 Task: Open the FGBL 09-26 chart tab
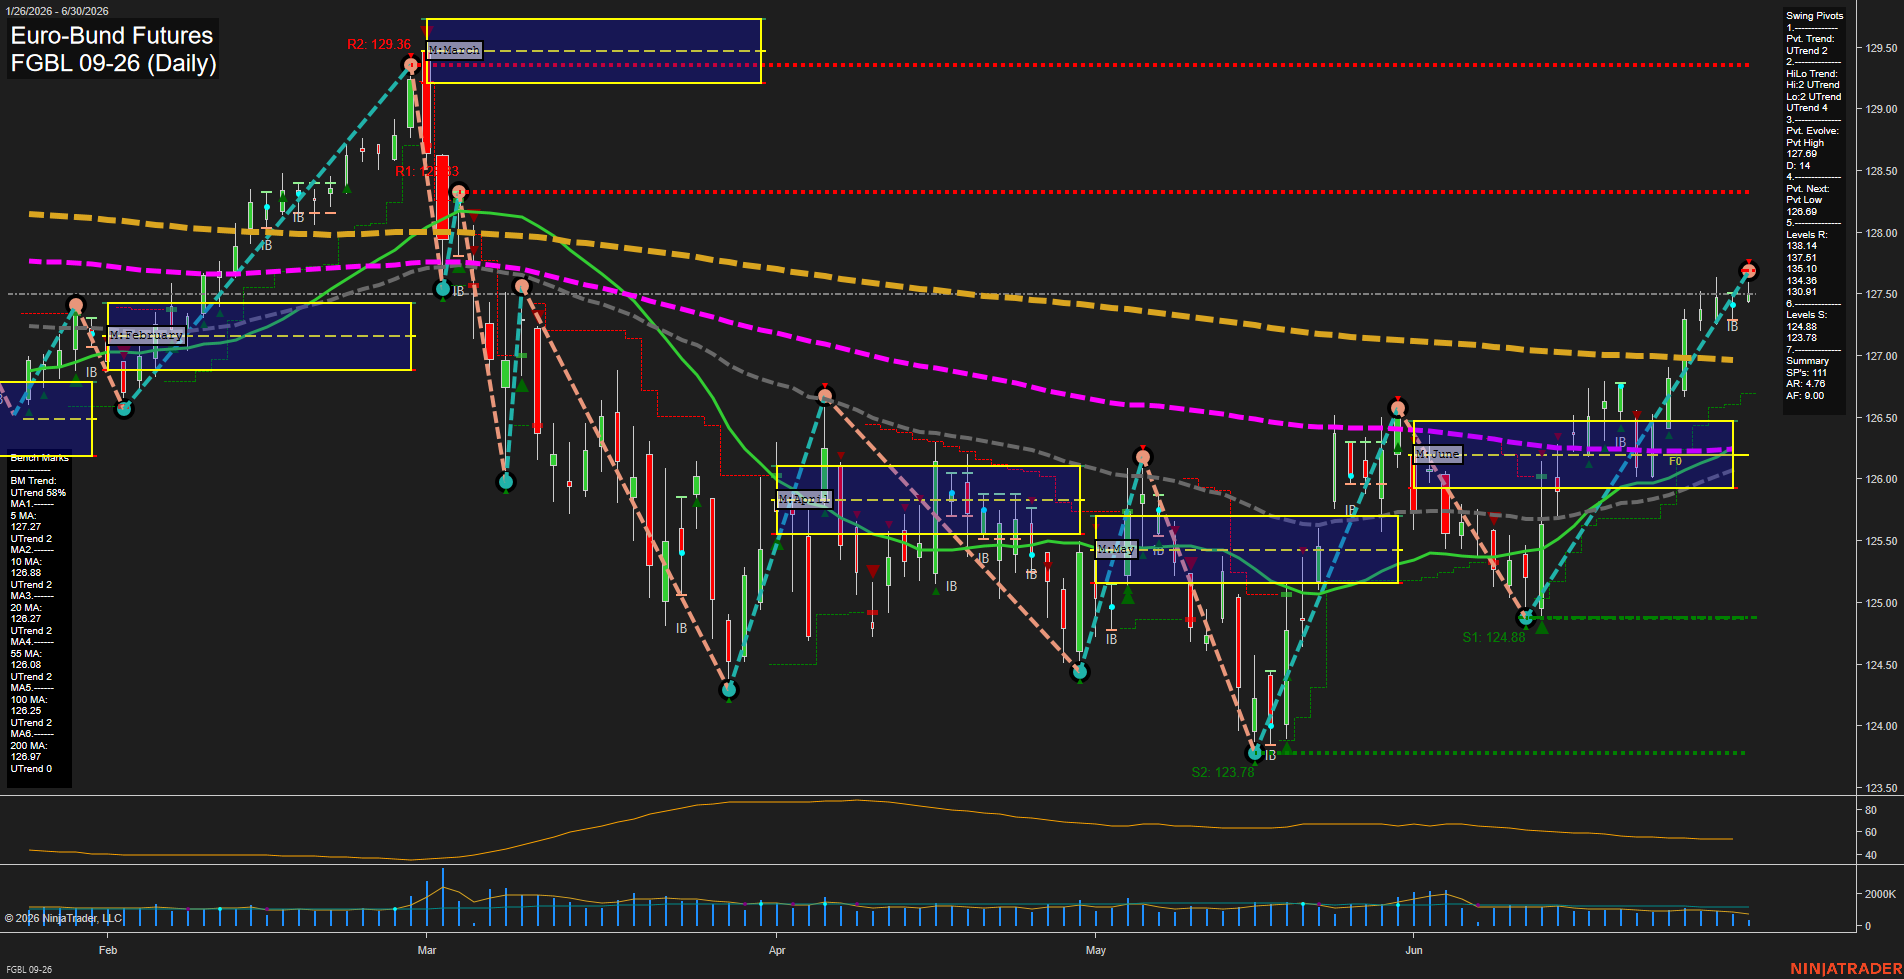[29, 969]
